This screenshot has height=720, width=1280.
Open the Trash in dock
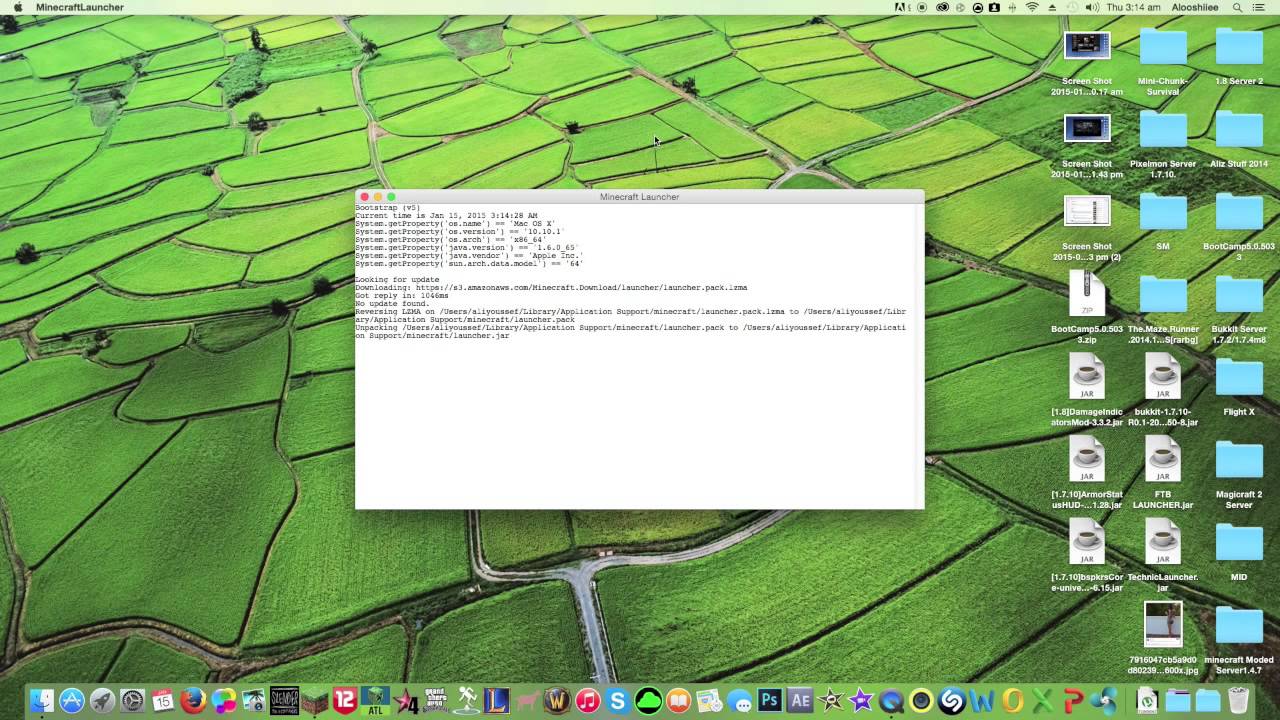[1238, 701]
